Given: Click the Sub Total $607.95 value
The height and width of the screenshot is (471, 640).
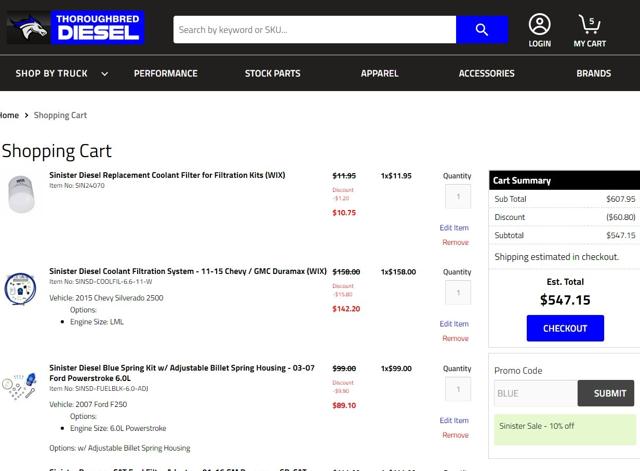Looking at the screenshot, I should point(621,199).
